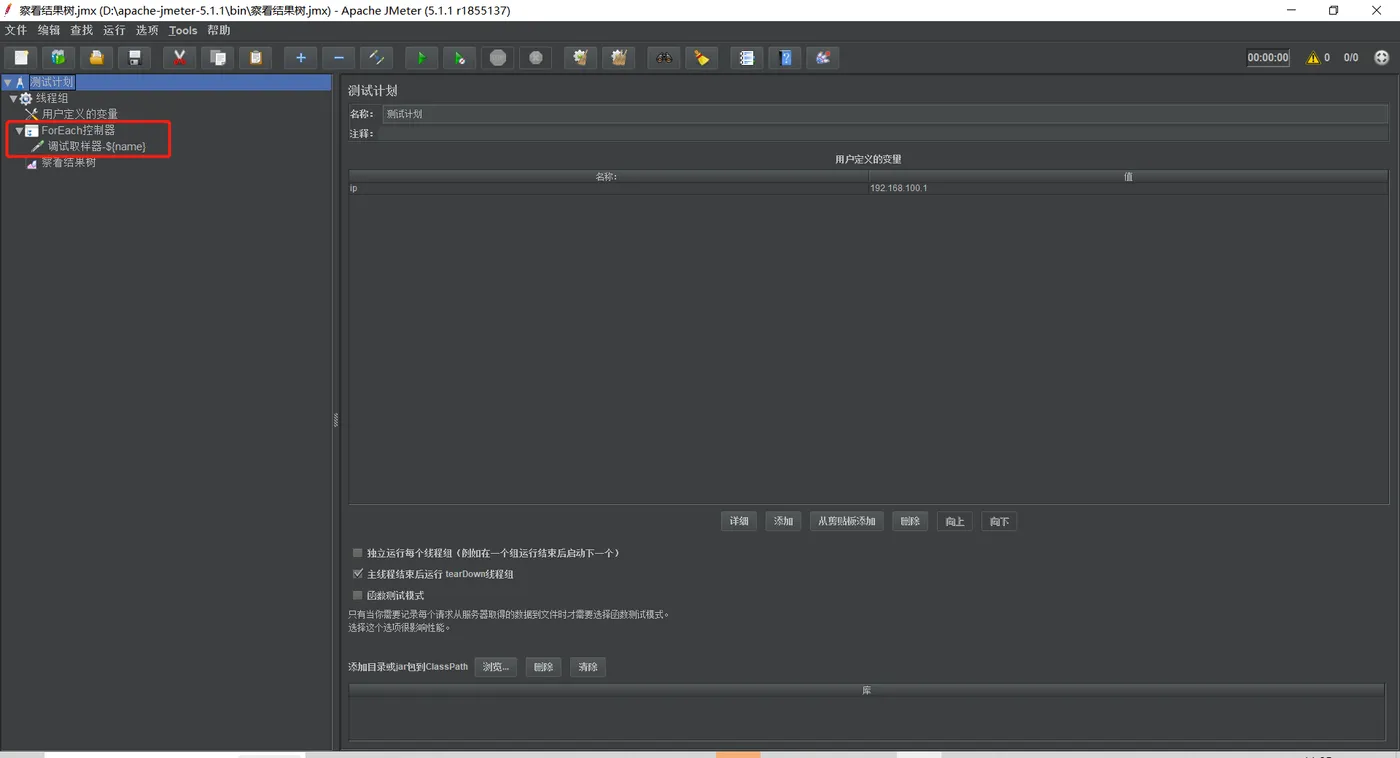This screenshot has width=1400, height=758.
Task: Start the test with the green play icon
Action: pos(421,58)
